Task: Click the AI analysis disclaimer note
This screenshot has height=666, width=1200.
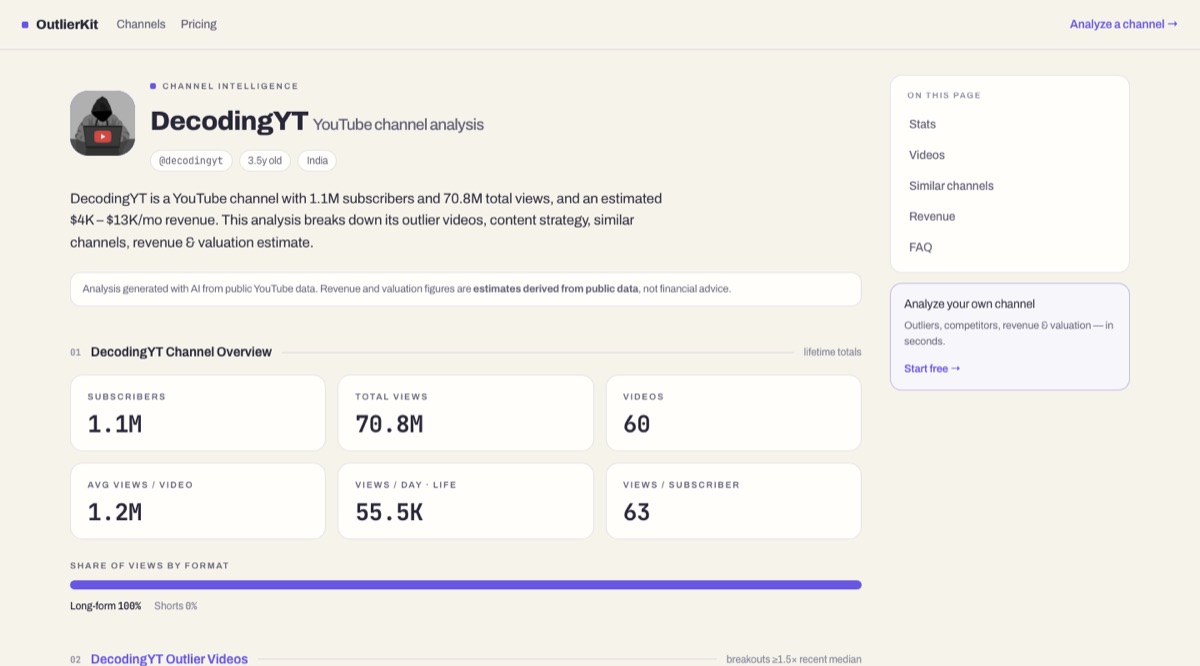Action: coord(466,289)
